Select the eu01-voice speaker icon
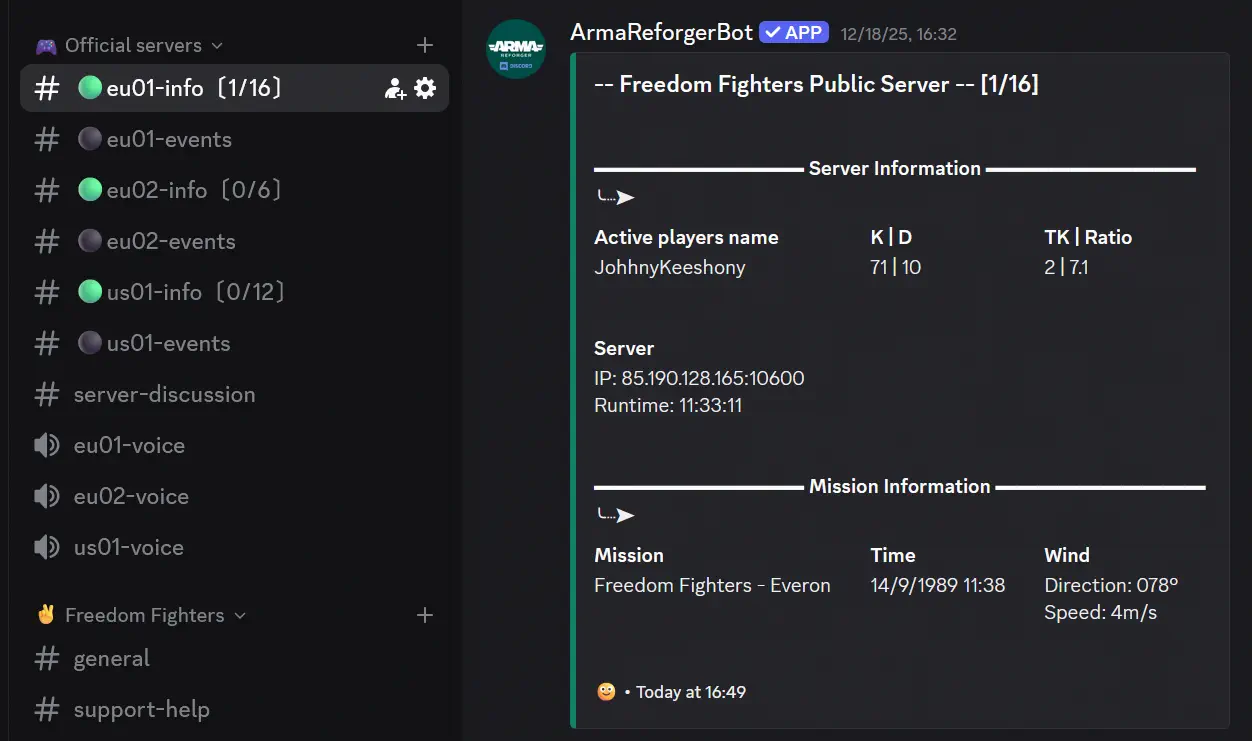The image size is (1252, 741). point(47,445)
